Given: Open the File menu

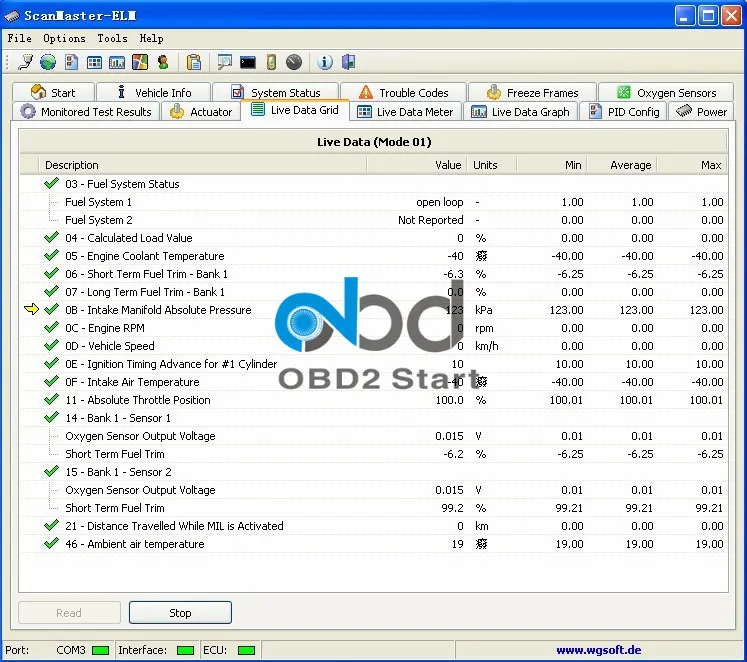Looking at the screenshot, I should 20,38.
